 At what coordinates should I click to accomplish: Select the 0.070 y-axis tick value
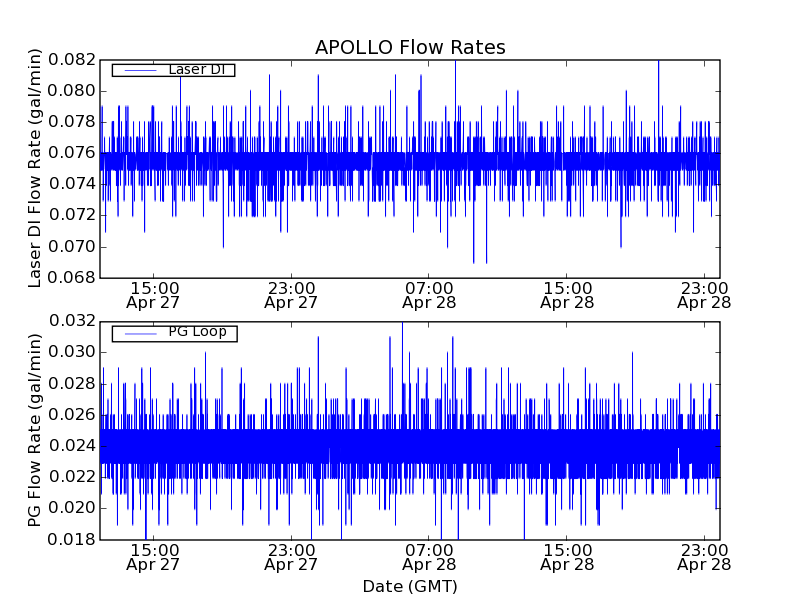[72, 246]
